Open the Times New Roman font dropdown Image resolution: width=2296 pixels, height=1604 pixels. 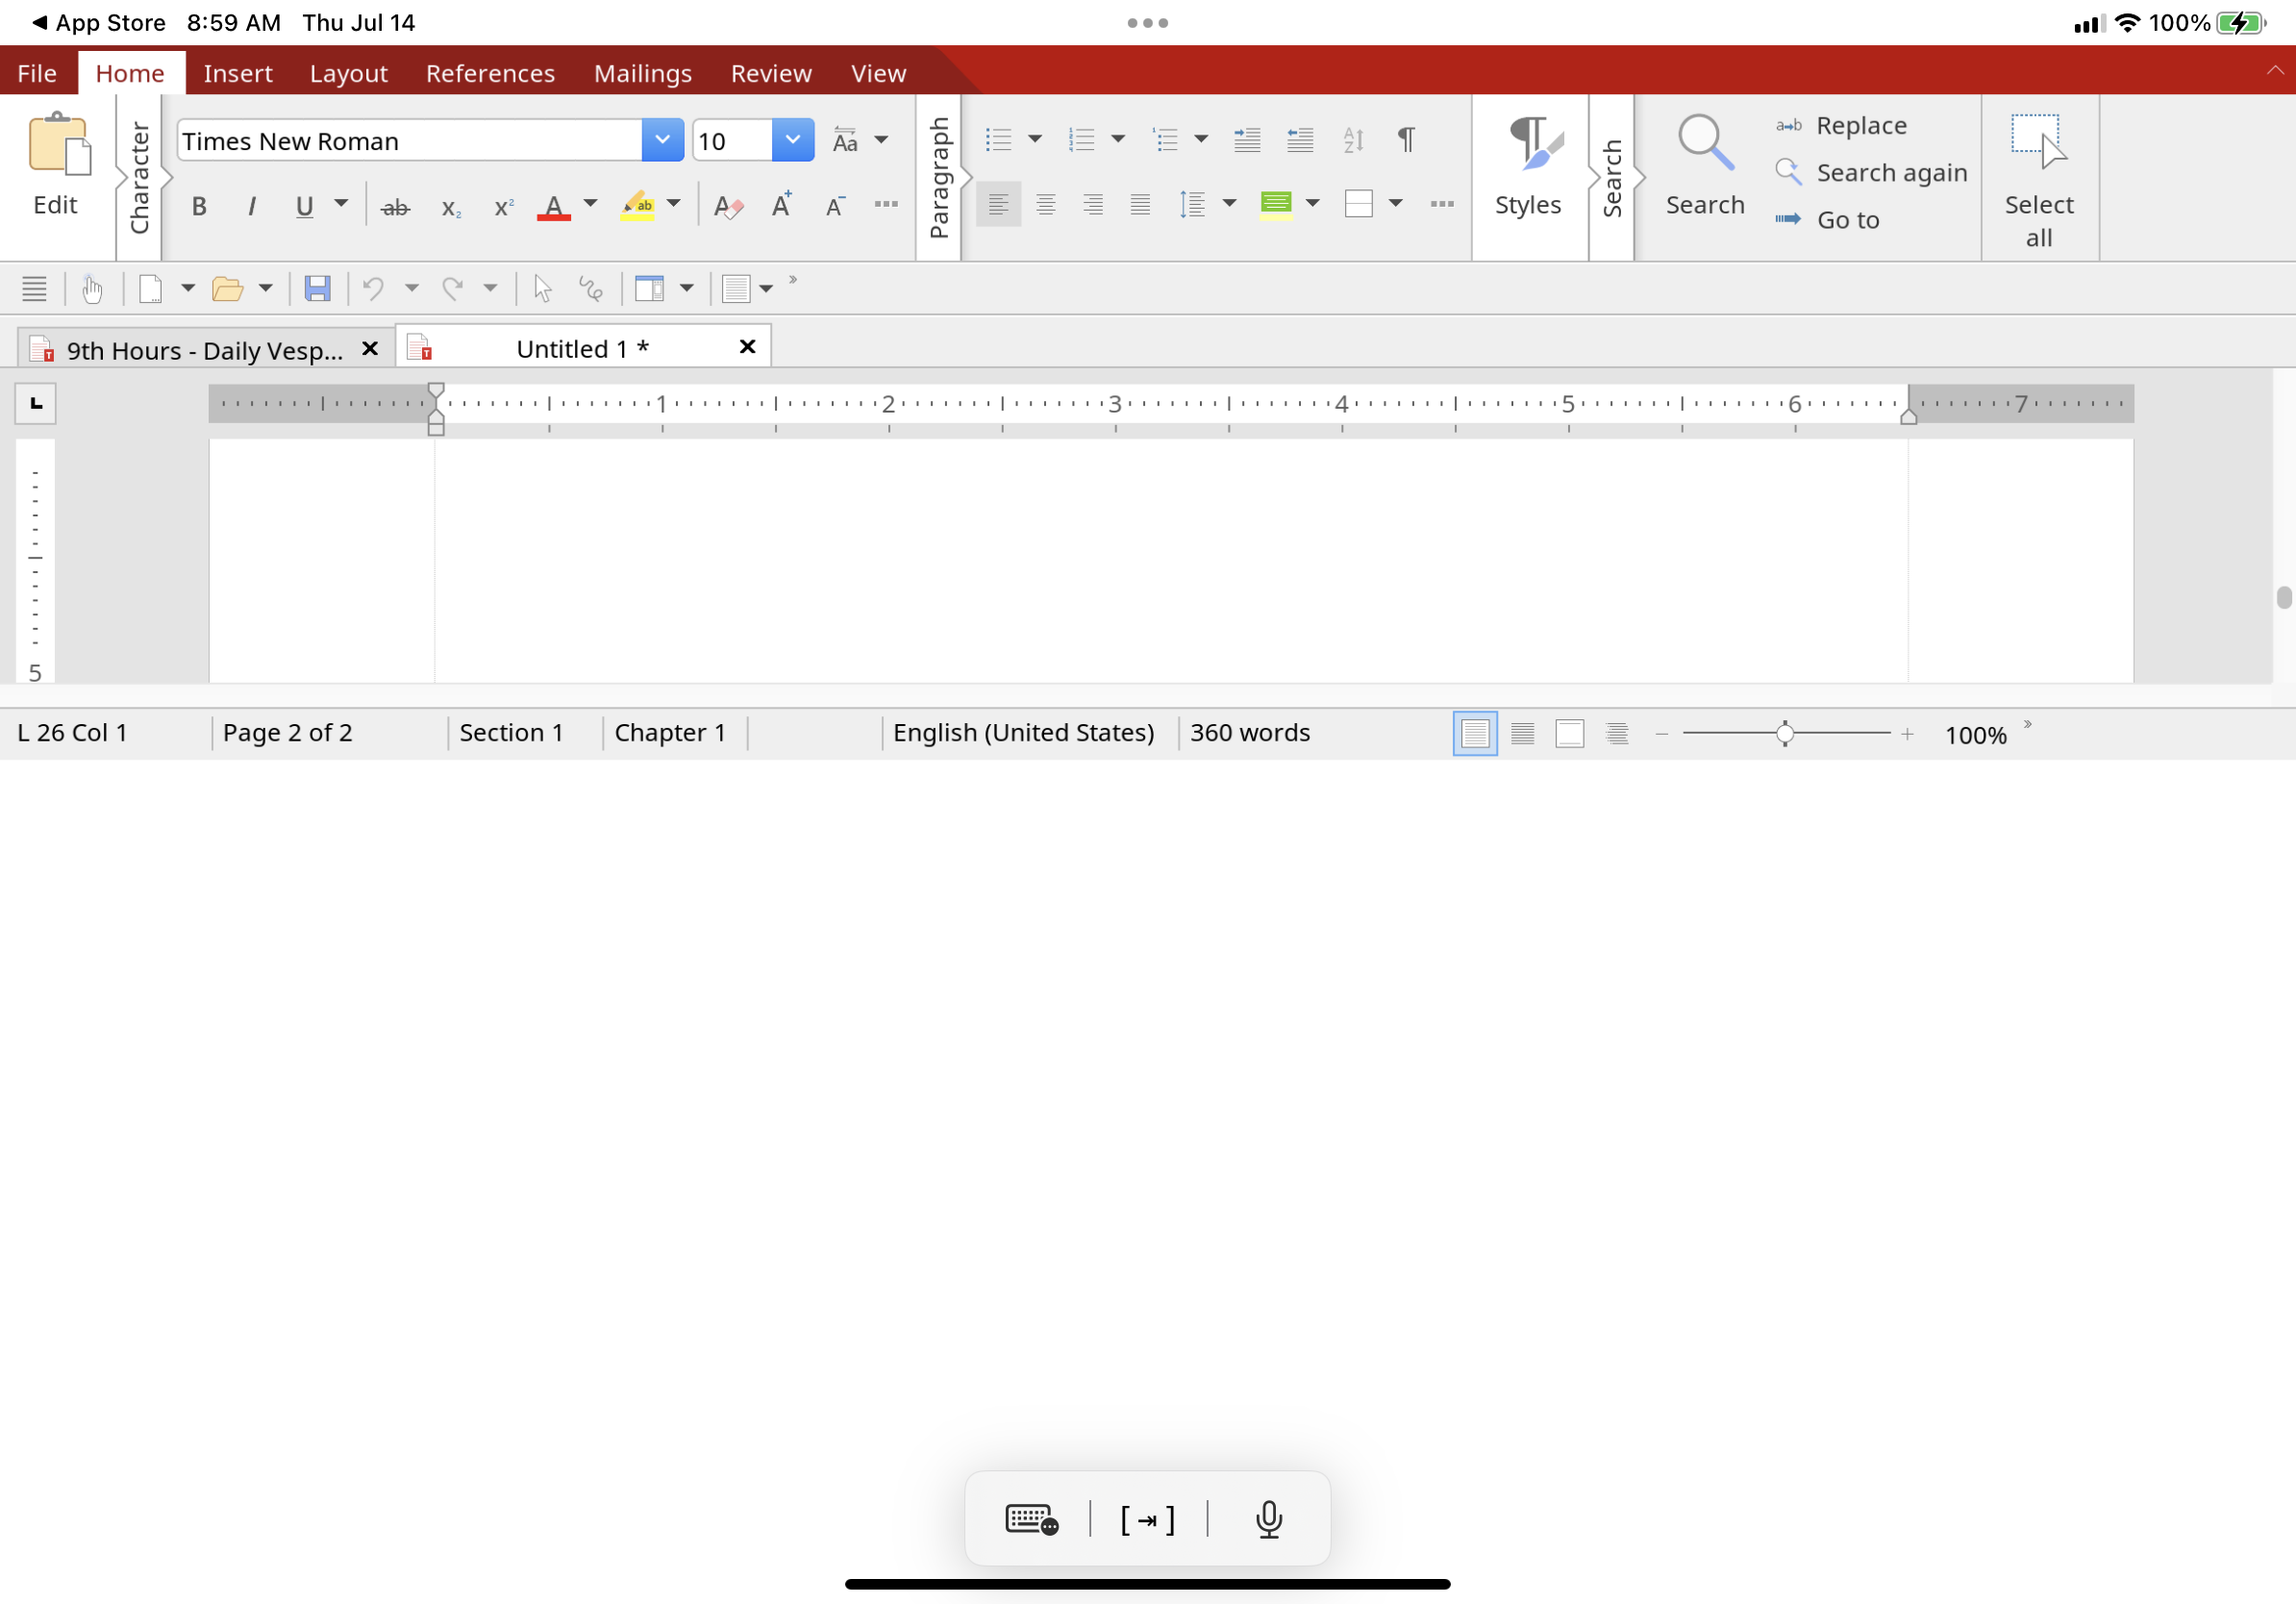pos(662,140)
